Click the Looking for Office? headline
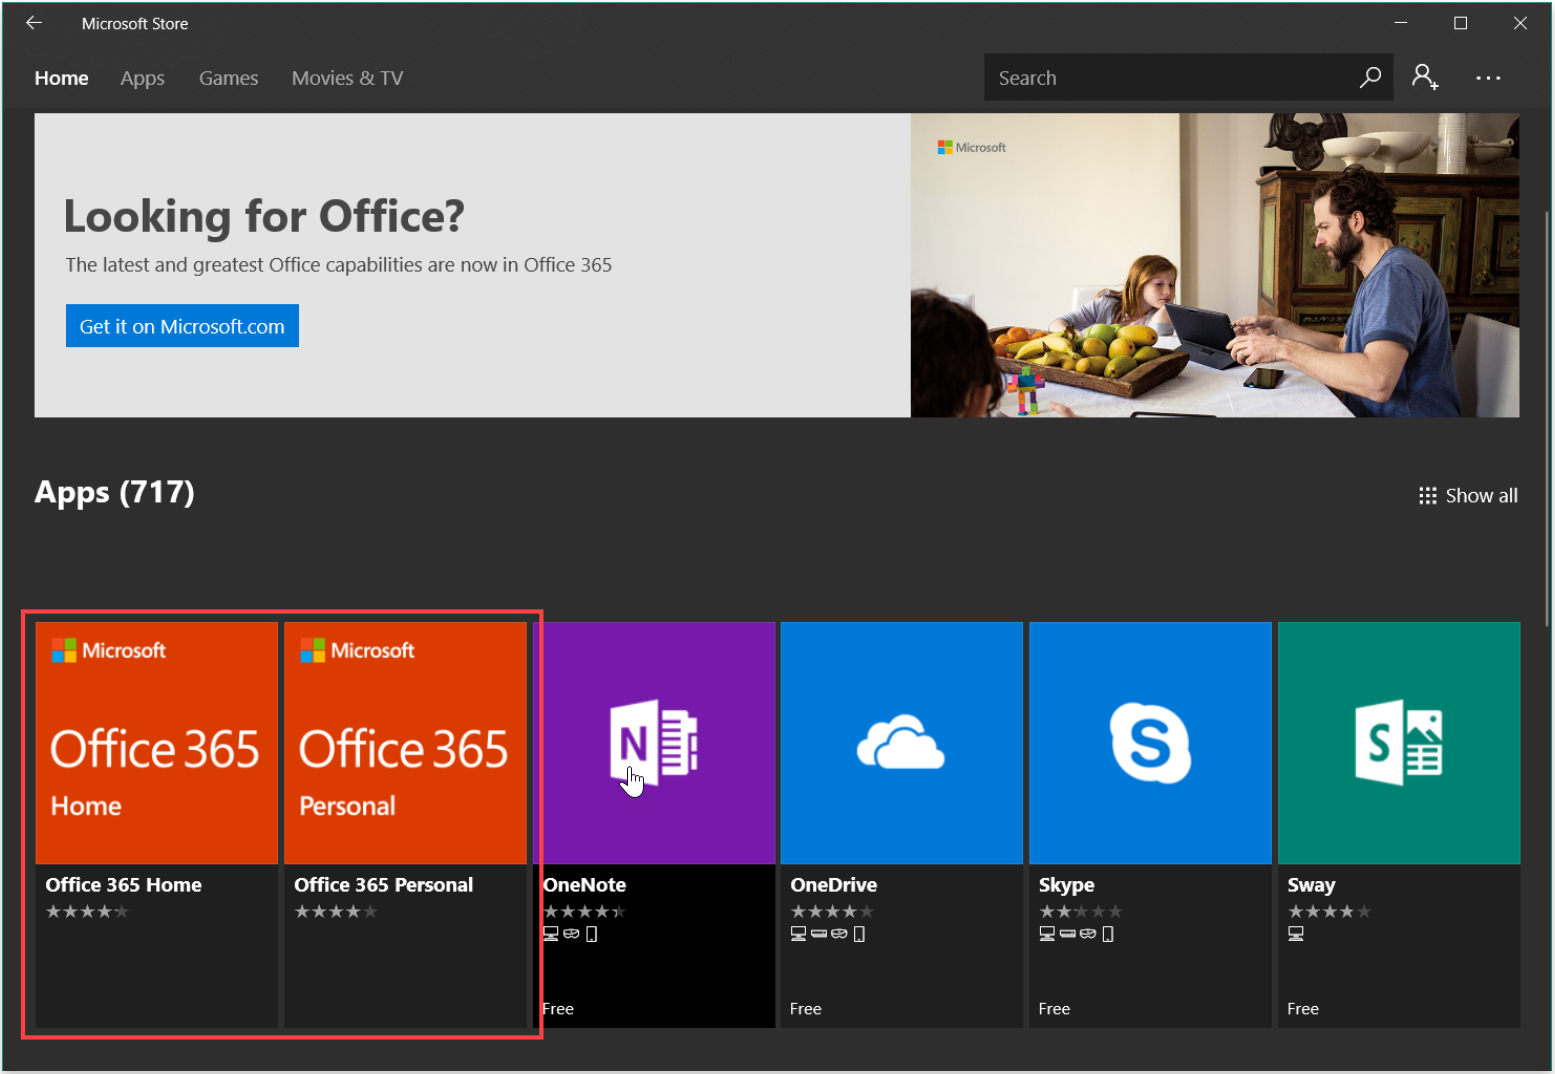Screen dimensions: 1555x1074 [x=264, y=216]
